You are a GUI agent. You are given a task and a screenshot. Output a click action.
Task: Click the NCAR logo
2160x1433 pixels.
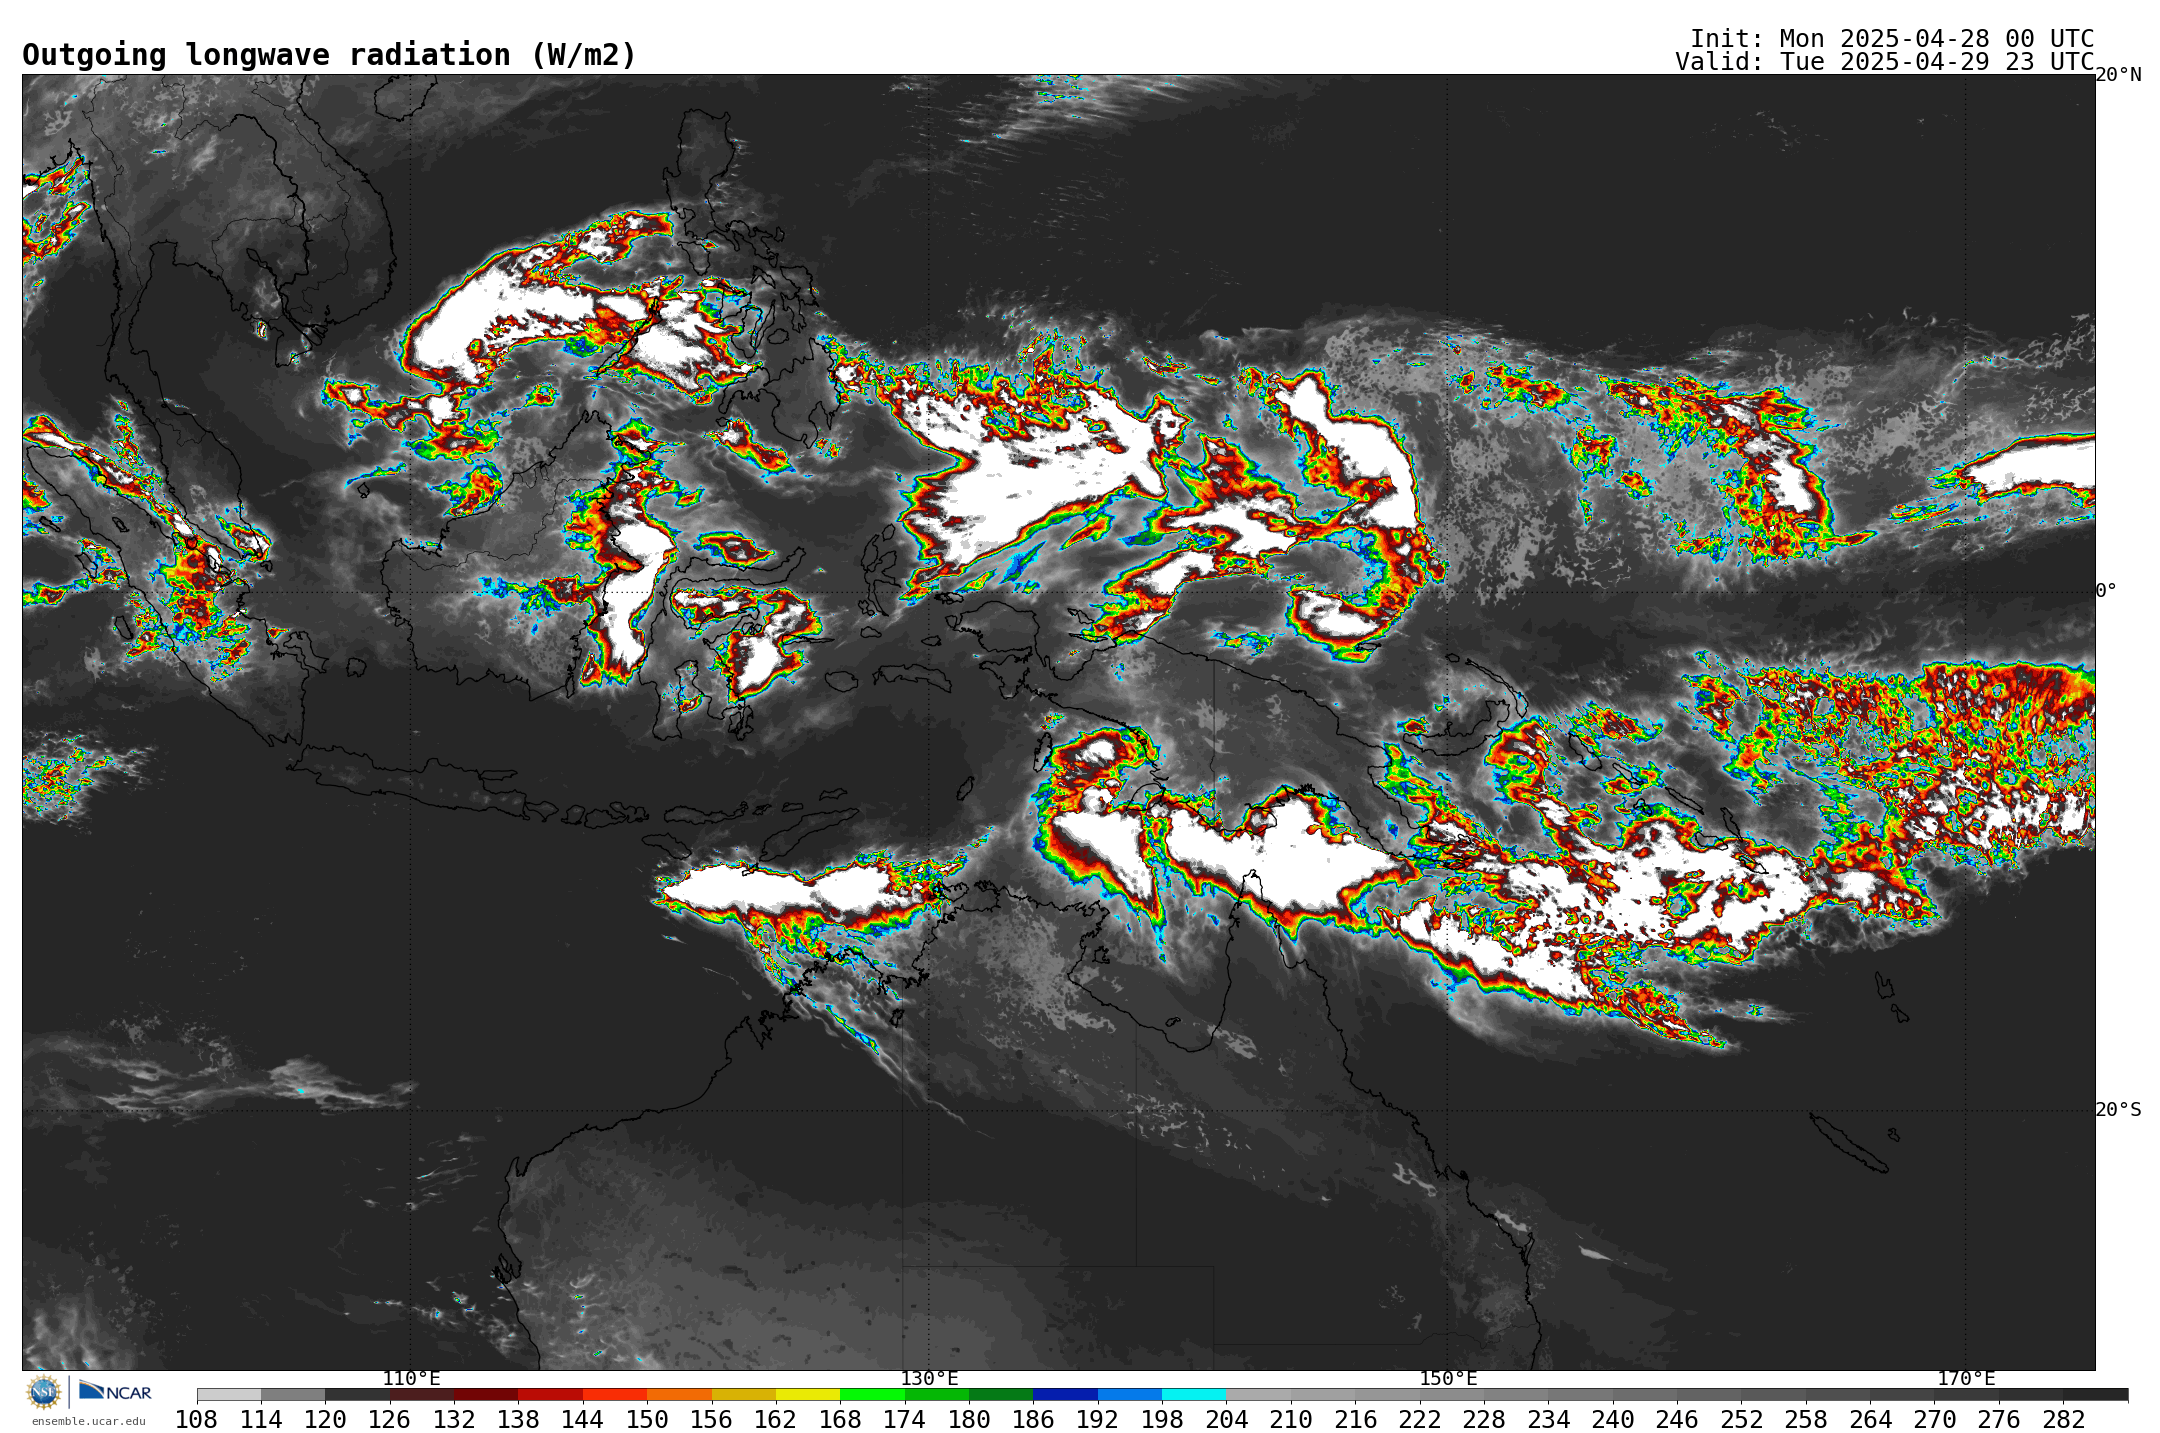pyautogui.click(x=115, y=1391)
